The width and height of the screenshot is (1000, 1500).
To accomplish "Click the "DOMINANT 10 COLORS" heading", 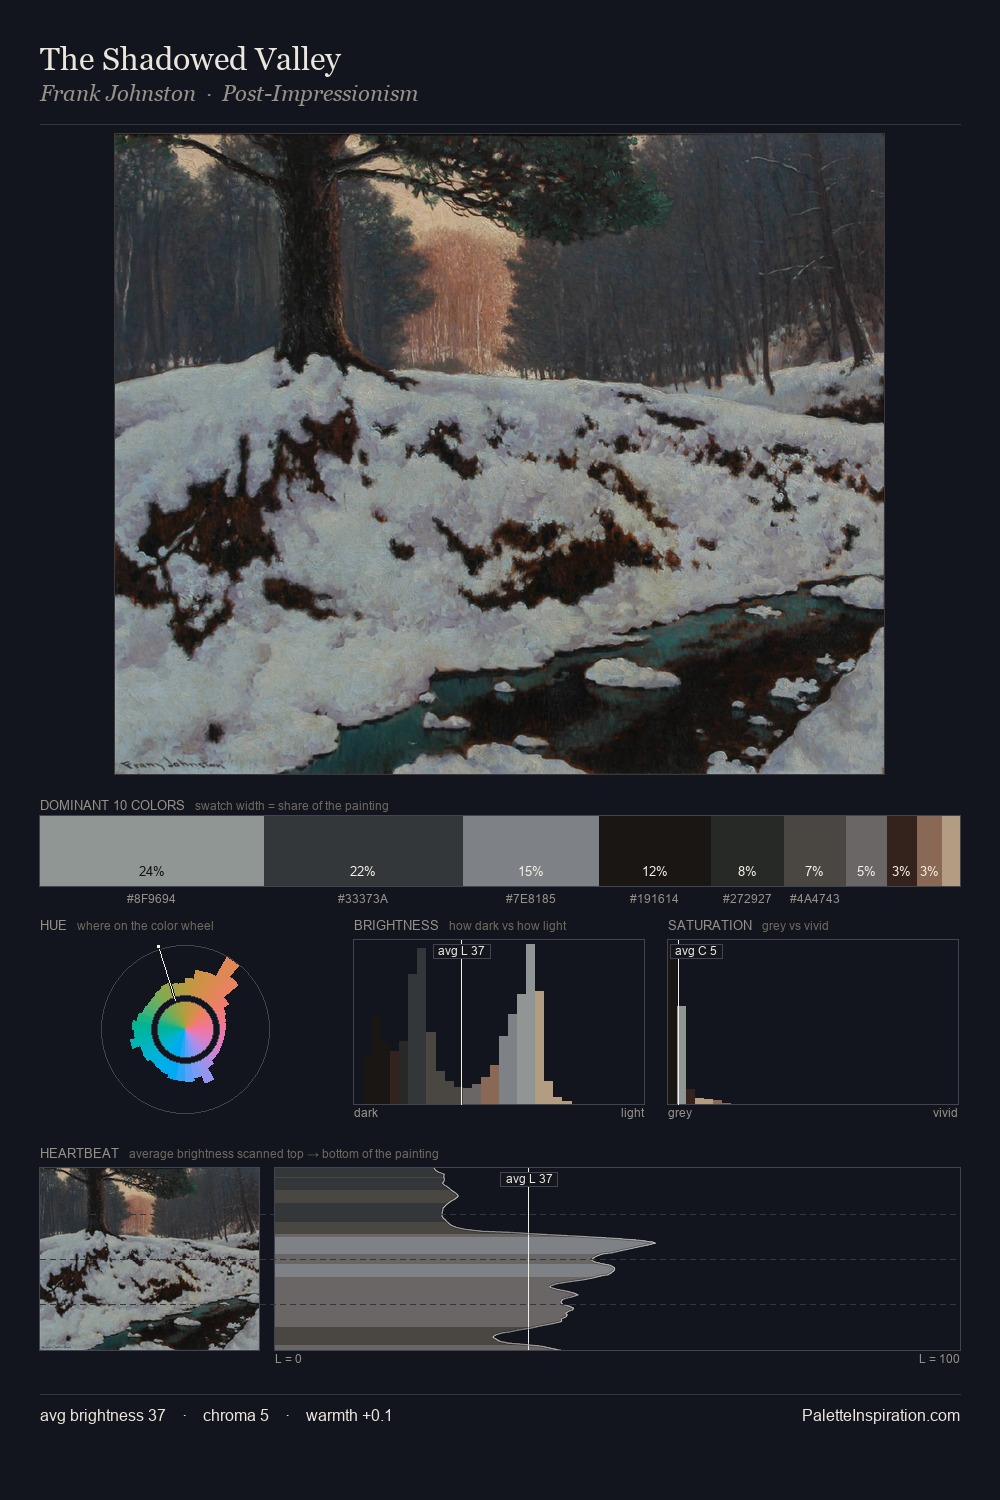I will (x=112, y=805).
